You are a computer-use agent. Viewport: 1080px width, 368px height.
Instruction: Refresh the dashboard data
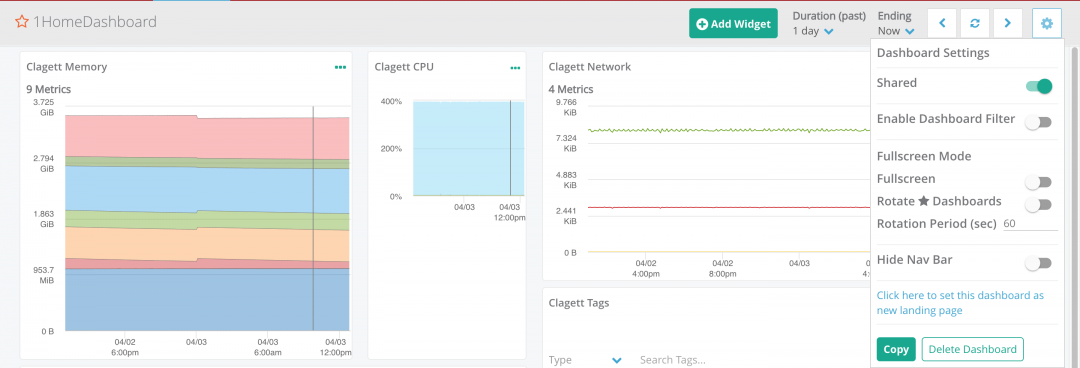coord(975,23)
